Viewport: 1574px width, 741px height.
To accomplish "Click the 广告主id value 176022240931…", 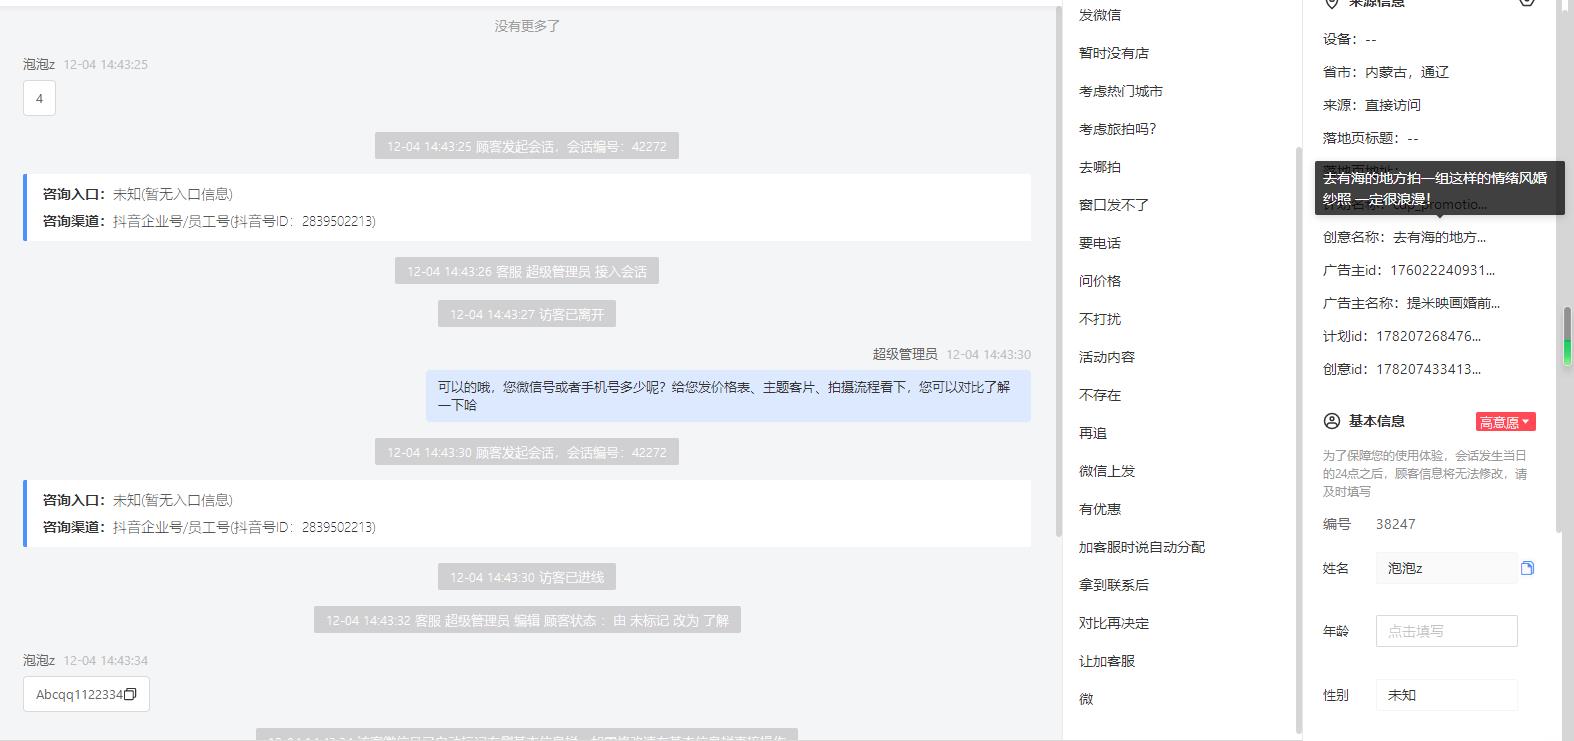I will point(1443,270).
